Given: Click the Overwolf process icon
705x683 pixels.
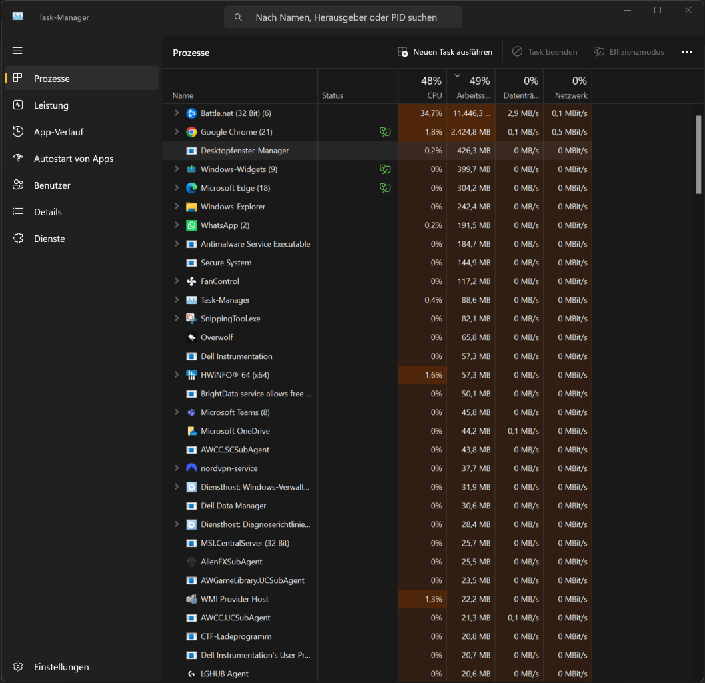Looking at the screenshot, I should (x=192, y=337).
